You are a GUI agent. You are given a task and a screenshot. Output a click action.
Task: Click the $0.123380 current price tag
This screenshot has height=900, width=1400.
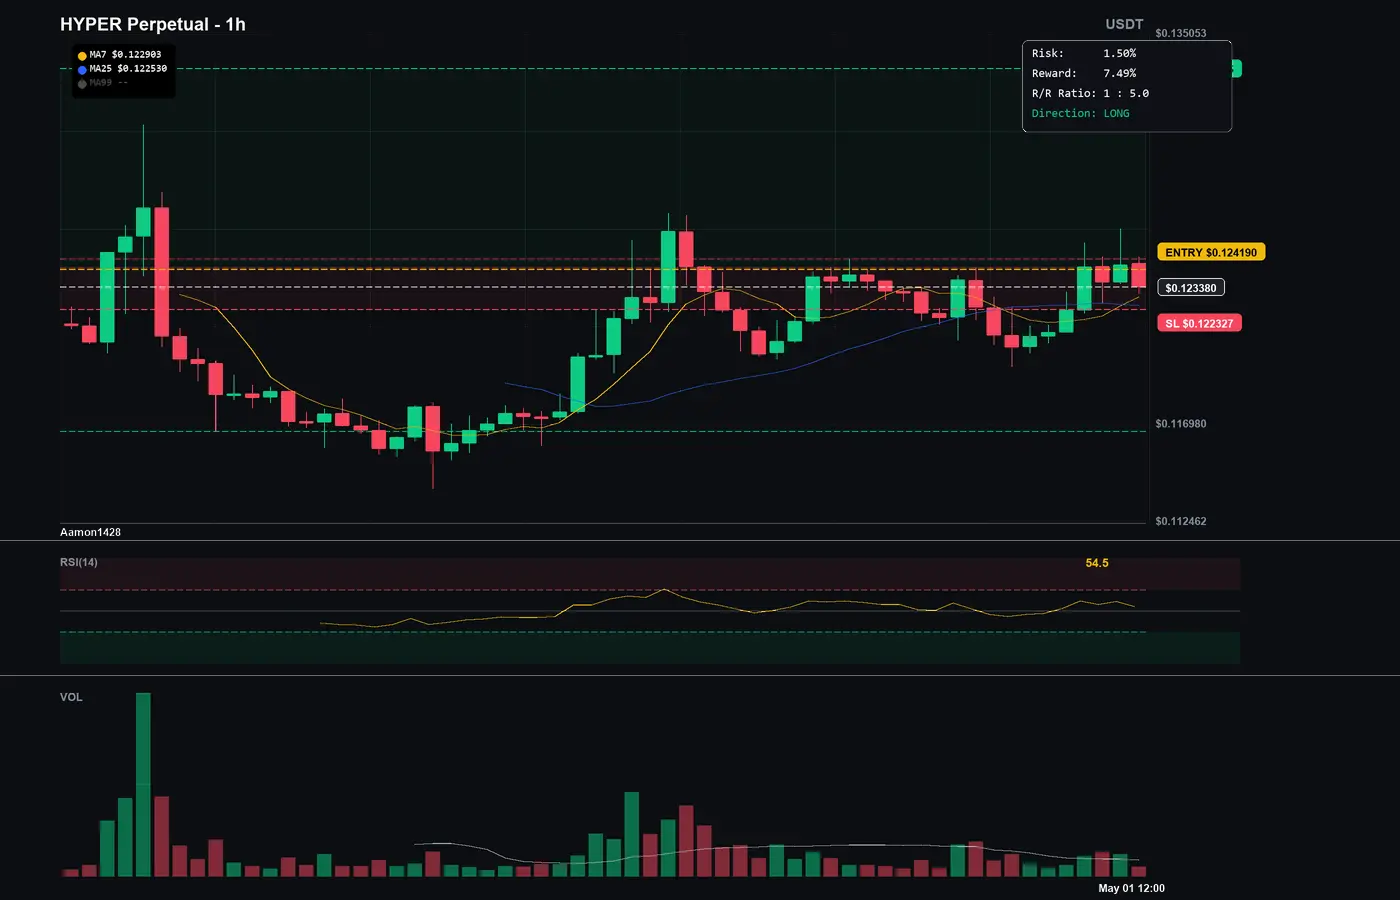click(x=1191, y=288)
